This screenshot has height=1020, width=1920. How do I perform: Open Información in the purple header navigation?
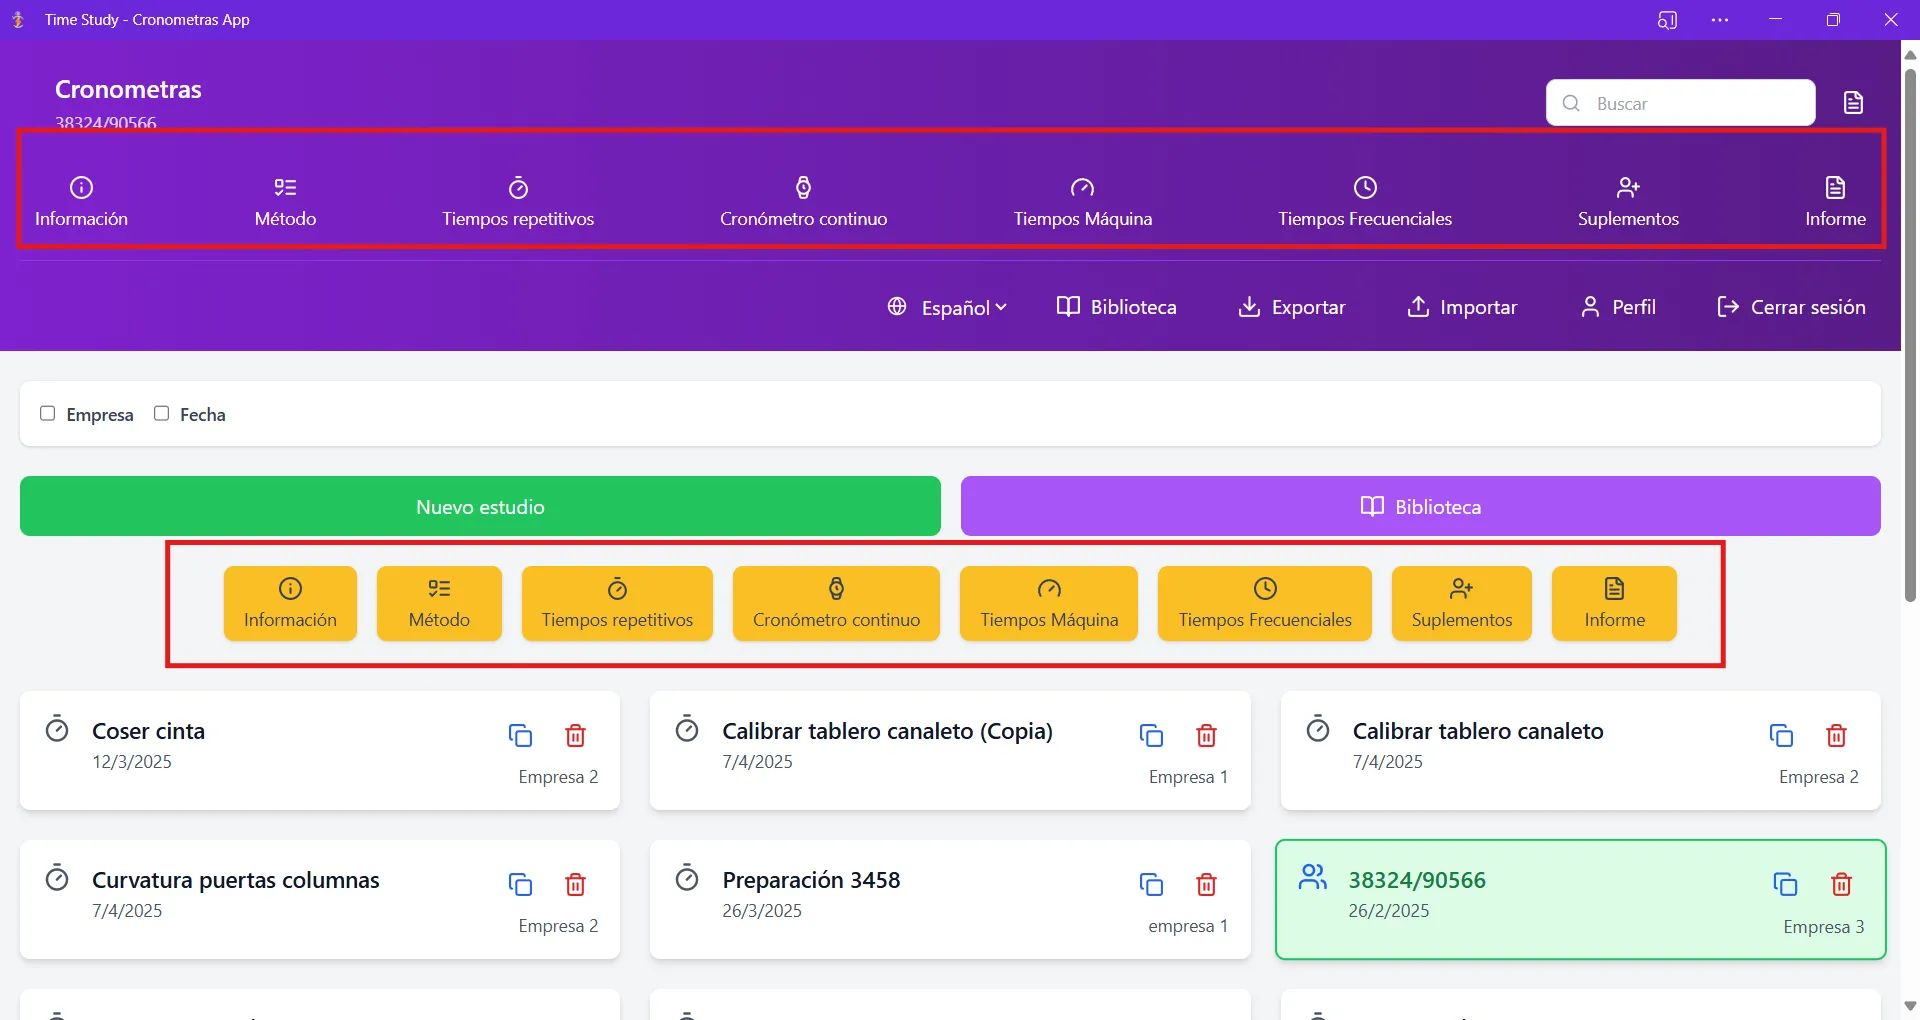click(81, 202)
